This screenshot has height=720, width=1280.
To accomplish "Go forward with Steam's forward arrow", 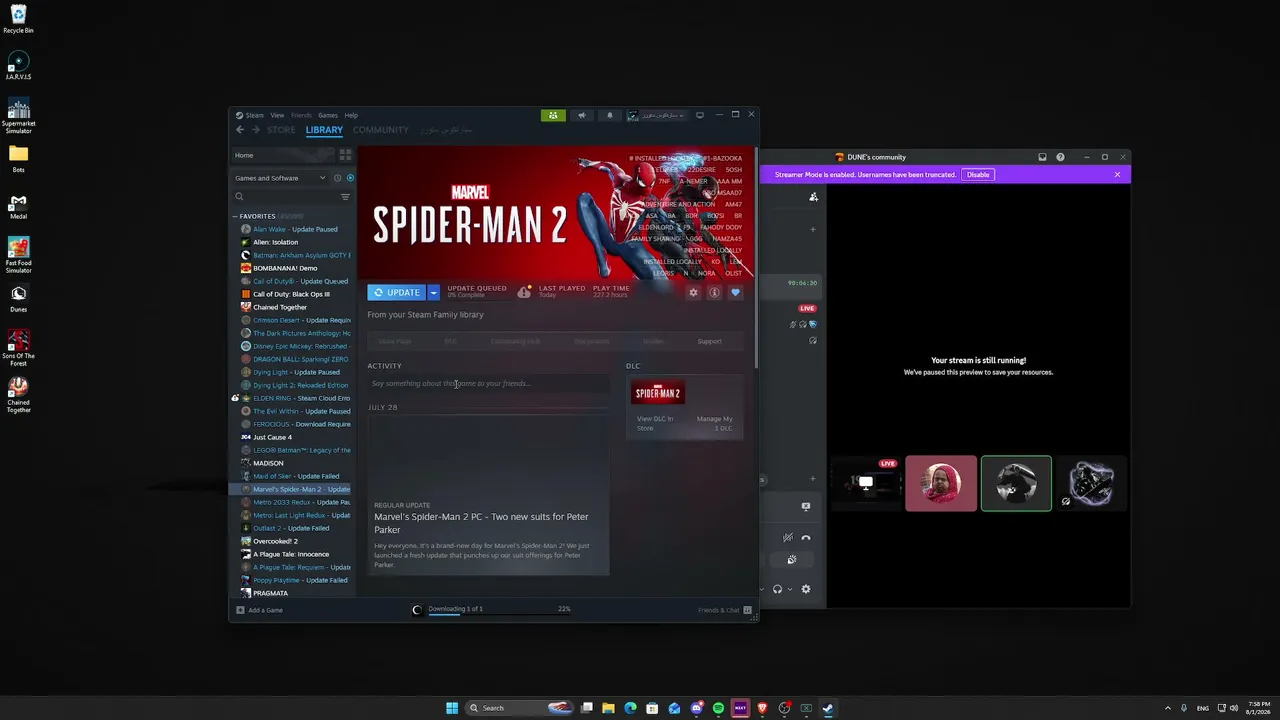I will coord(256,130).
